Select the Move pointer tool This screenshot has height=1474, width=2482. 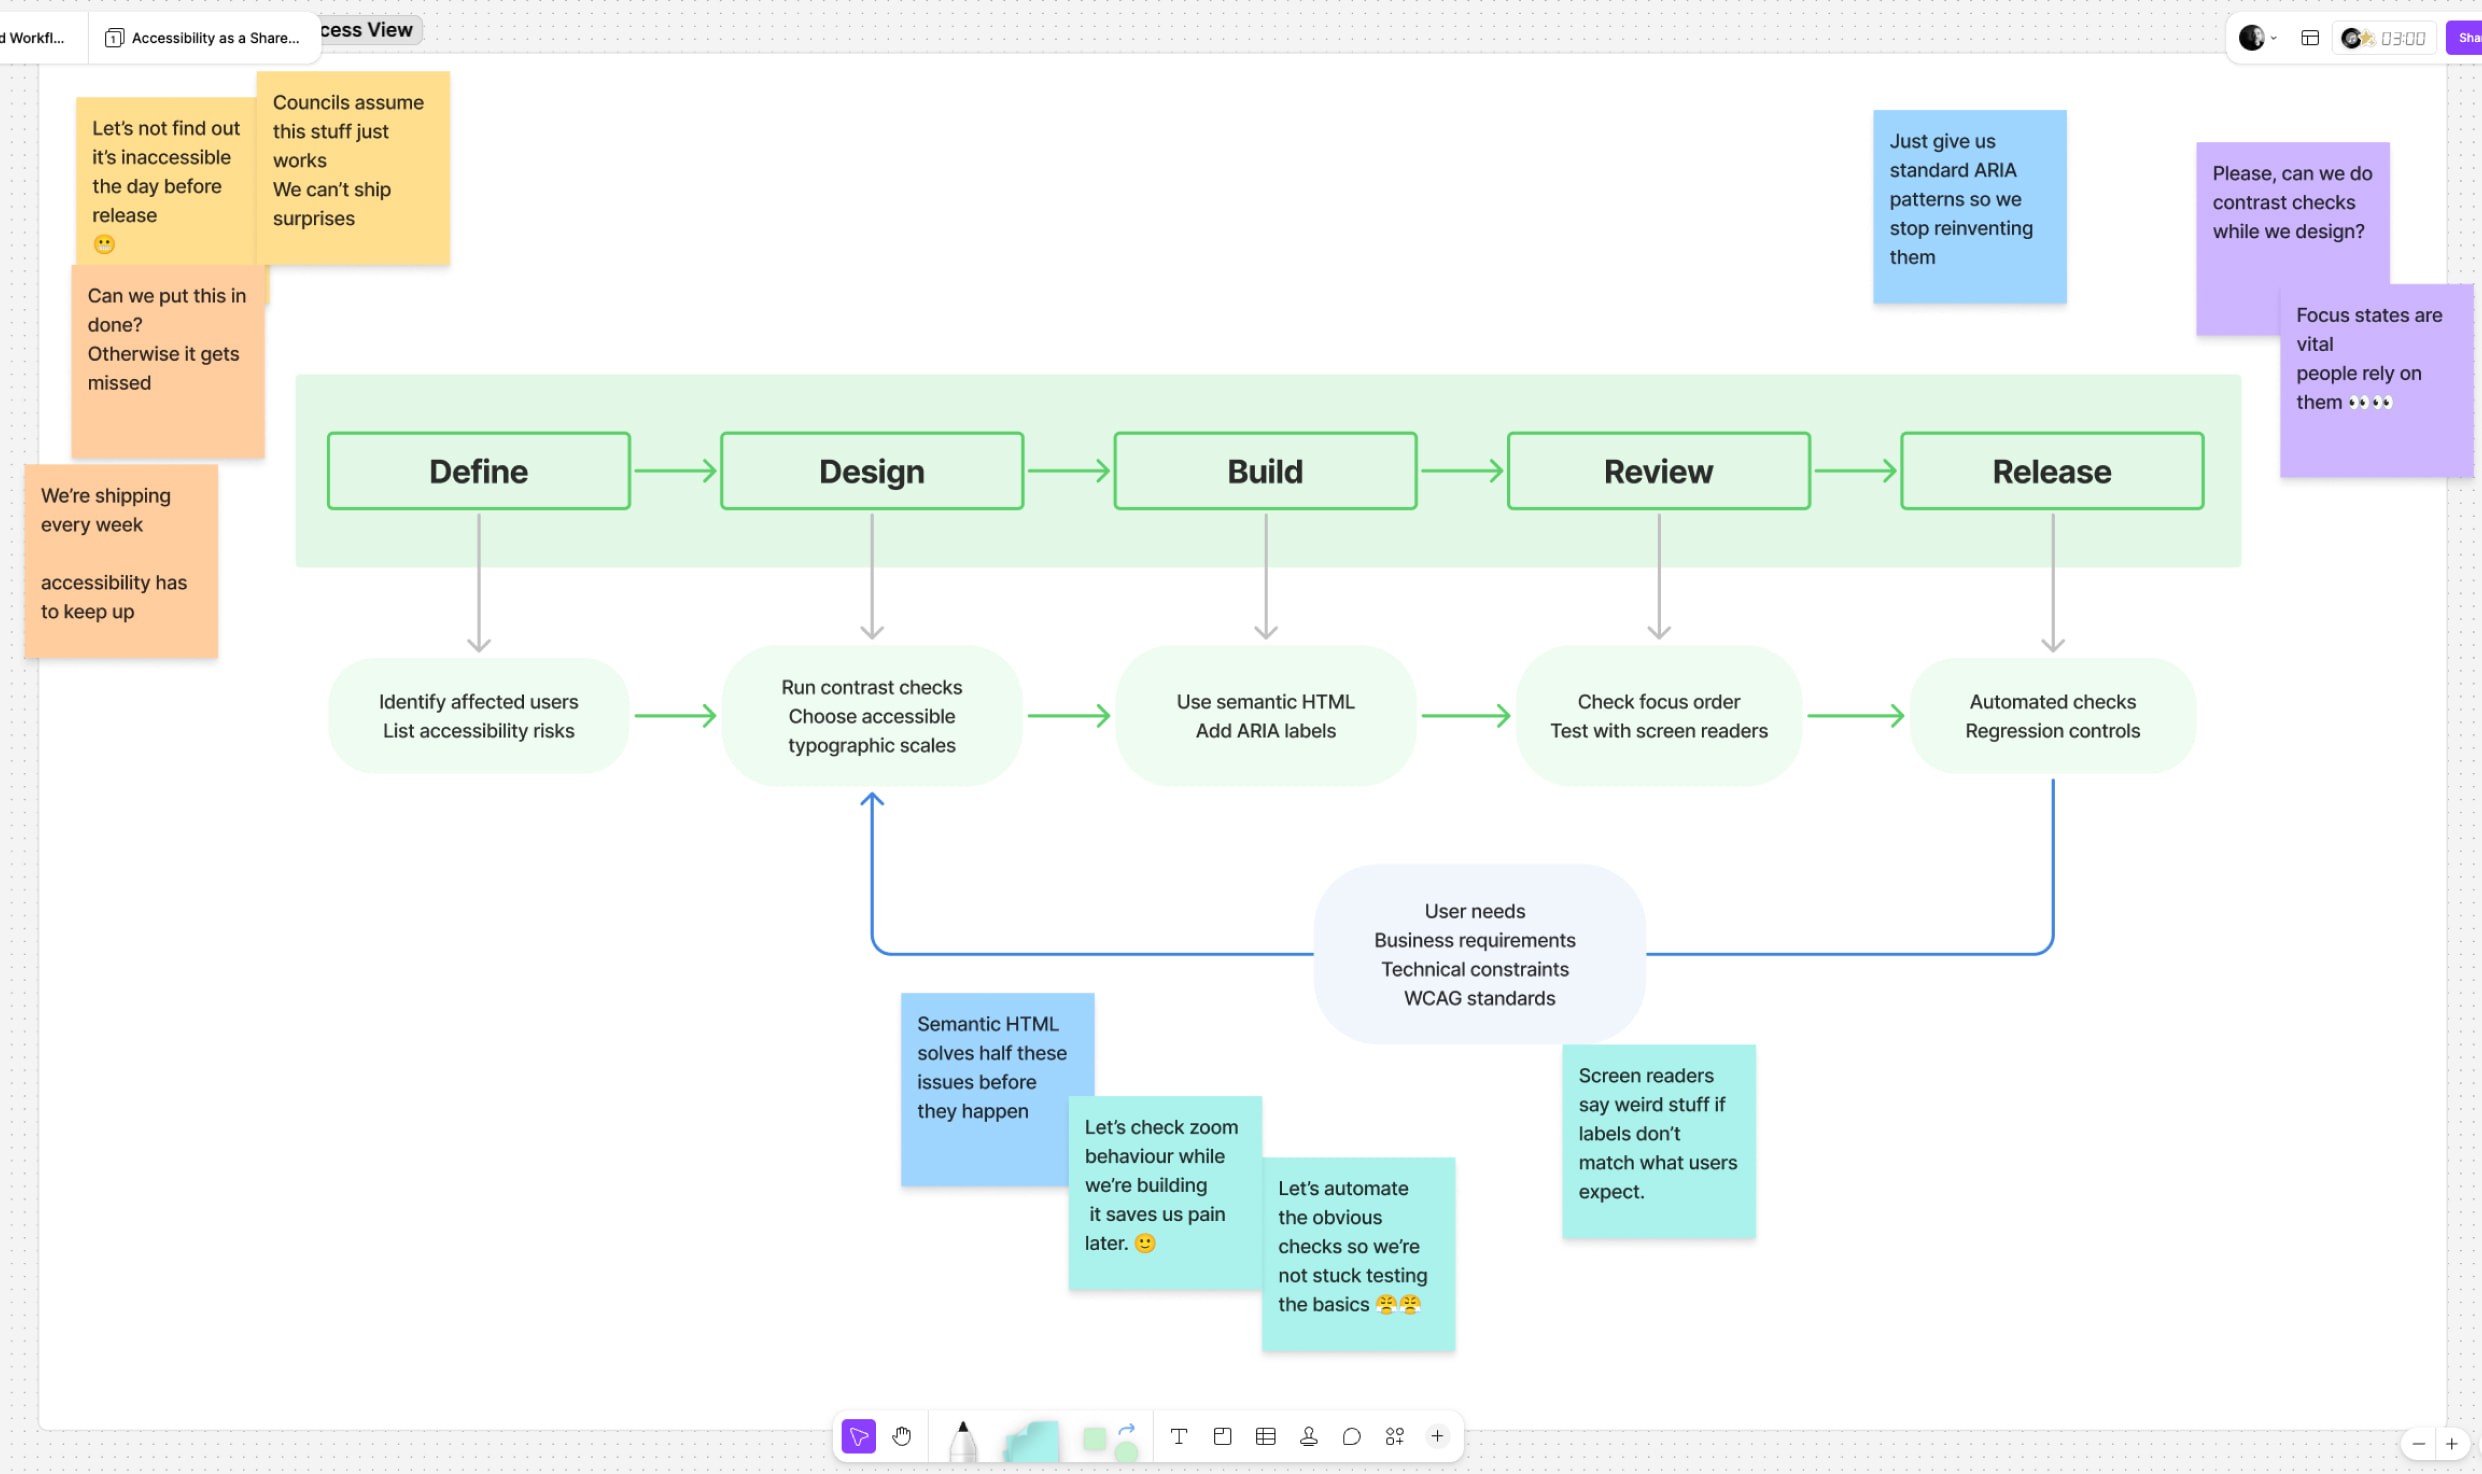[x=858, y=1437]
